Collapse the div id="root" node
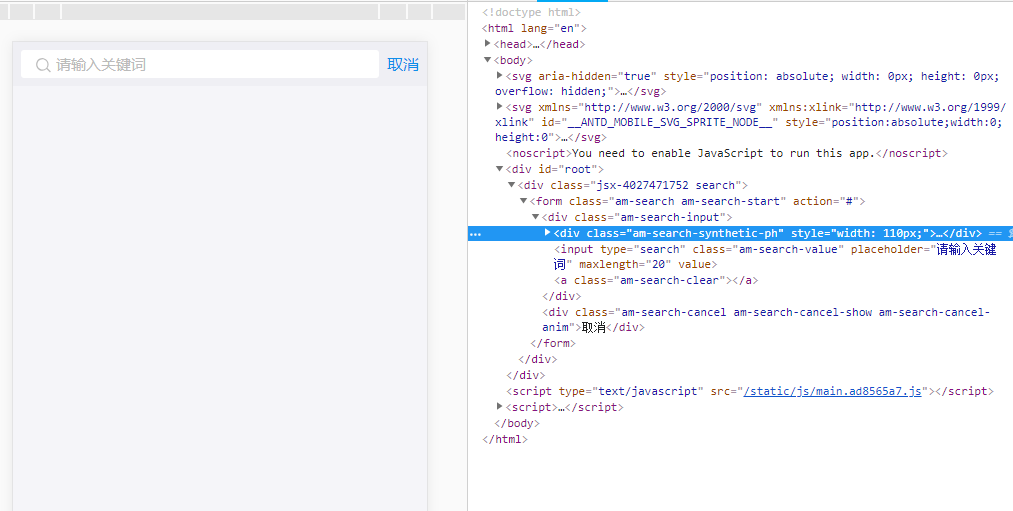The height and width of the screenshot is (511, 1013). [499, 169]
